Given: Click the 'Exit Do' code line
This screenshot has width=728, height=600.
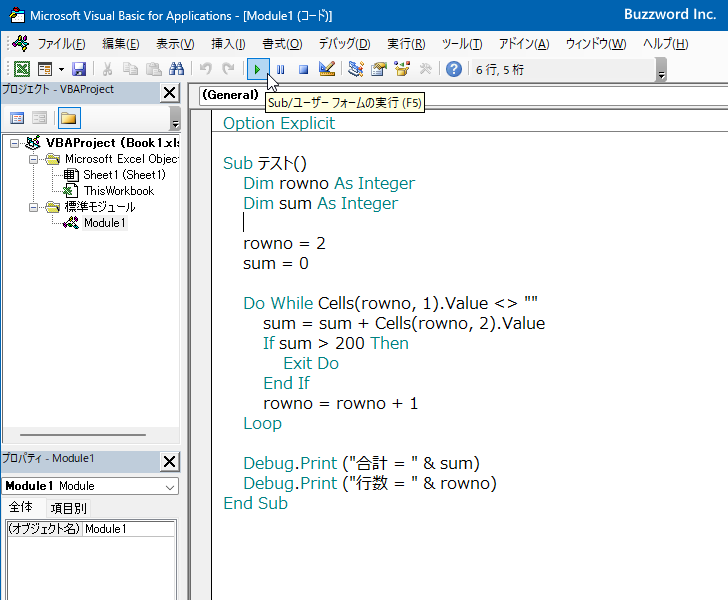Looking at the screenshot, I should click(311, 363).
